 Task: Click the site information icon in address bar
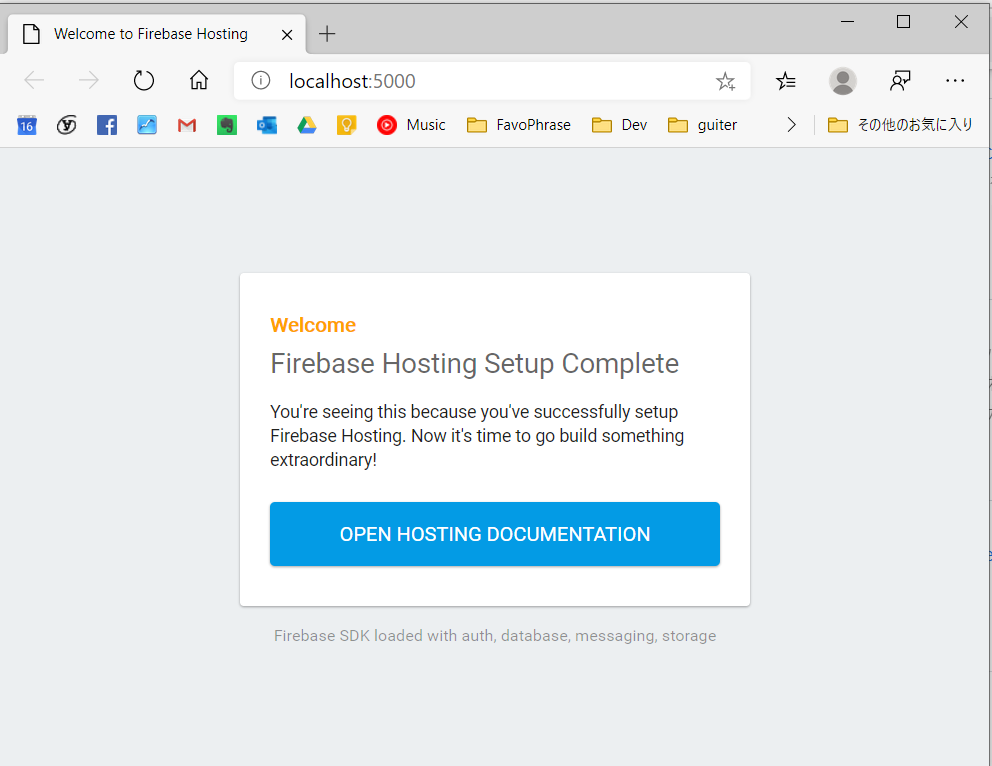(x=259, y=80)
